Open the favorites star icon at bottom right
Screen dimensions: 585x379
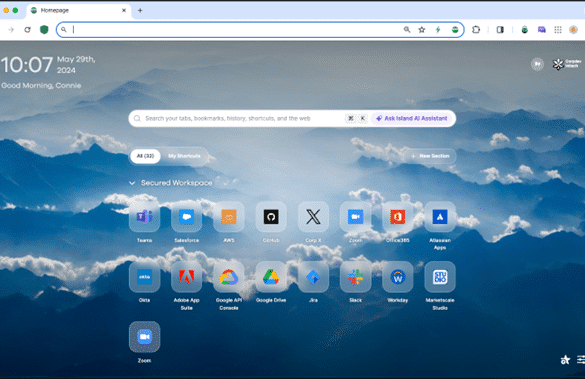click(565, 360)
